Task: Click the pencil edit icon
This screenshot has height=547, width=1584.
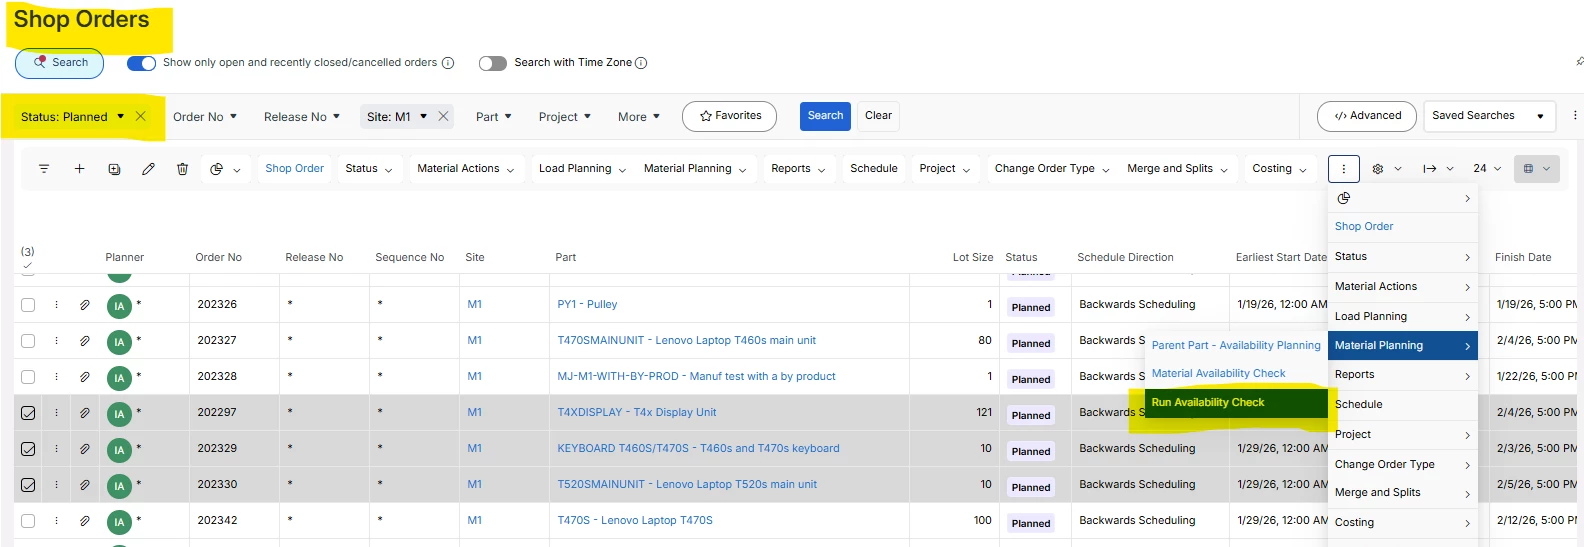Action: pos(148,169)
